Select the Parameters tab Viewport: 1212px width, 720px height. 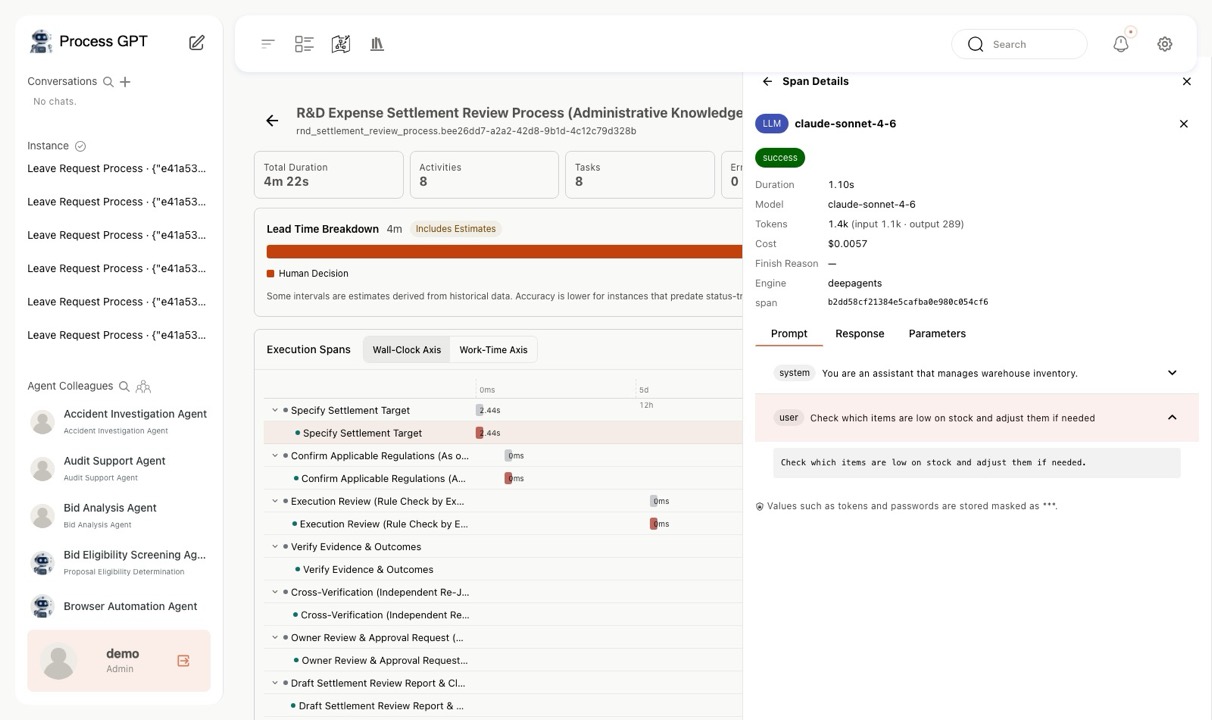(x=937, y=334)
